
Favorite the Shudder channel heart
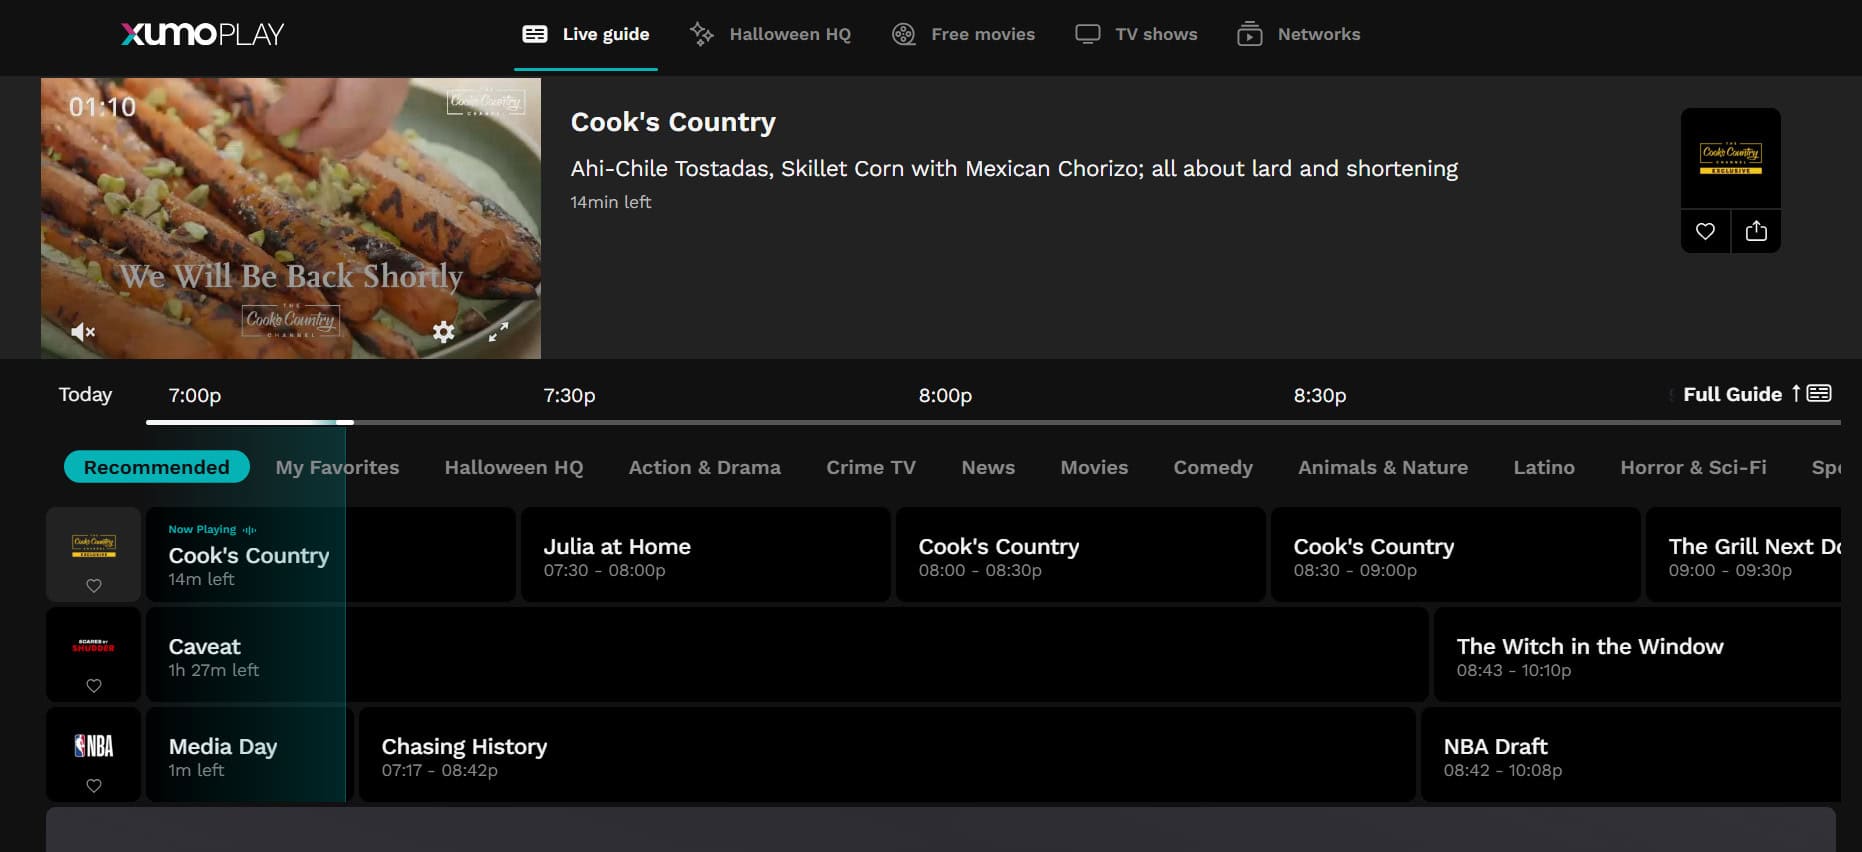[93, 686]
